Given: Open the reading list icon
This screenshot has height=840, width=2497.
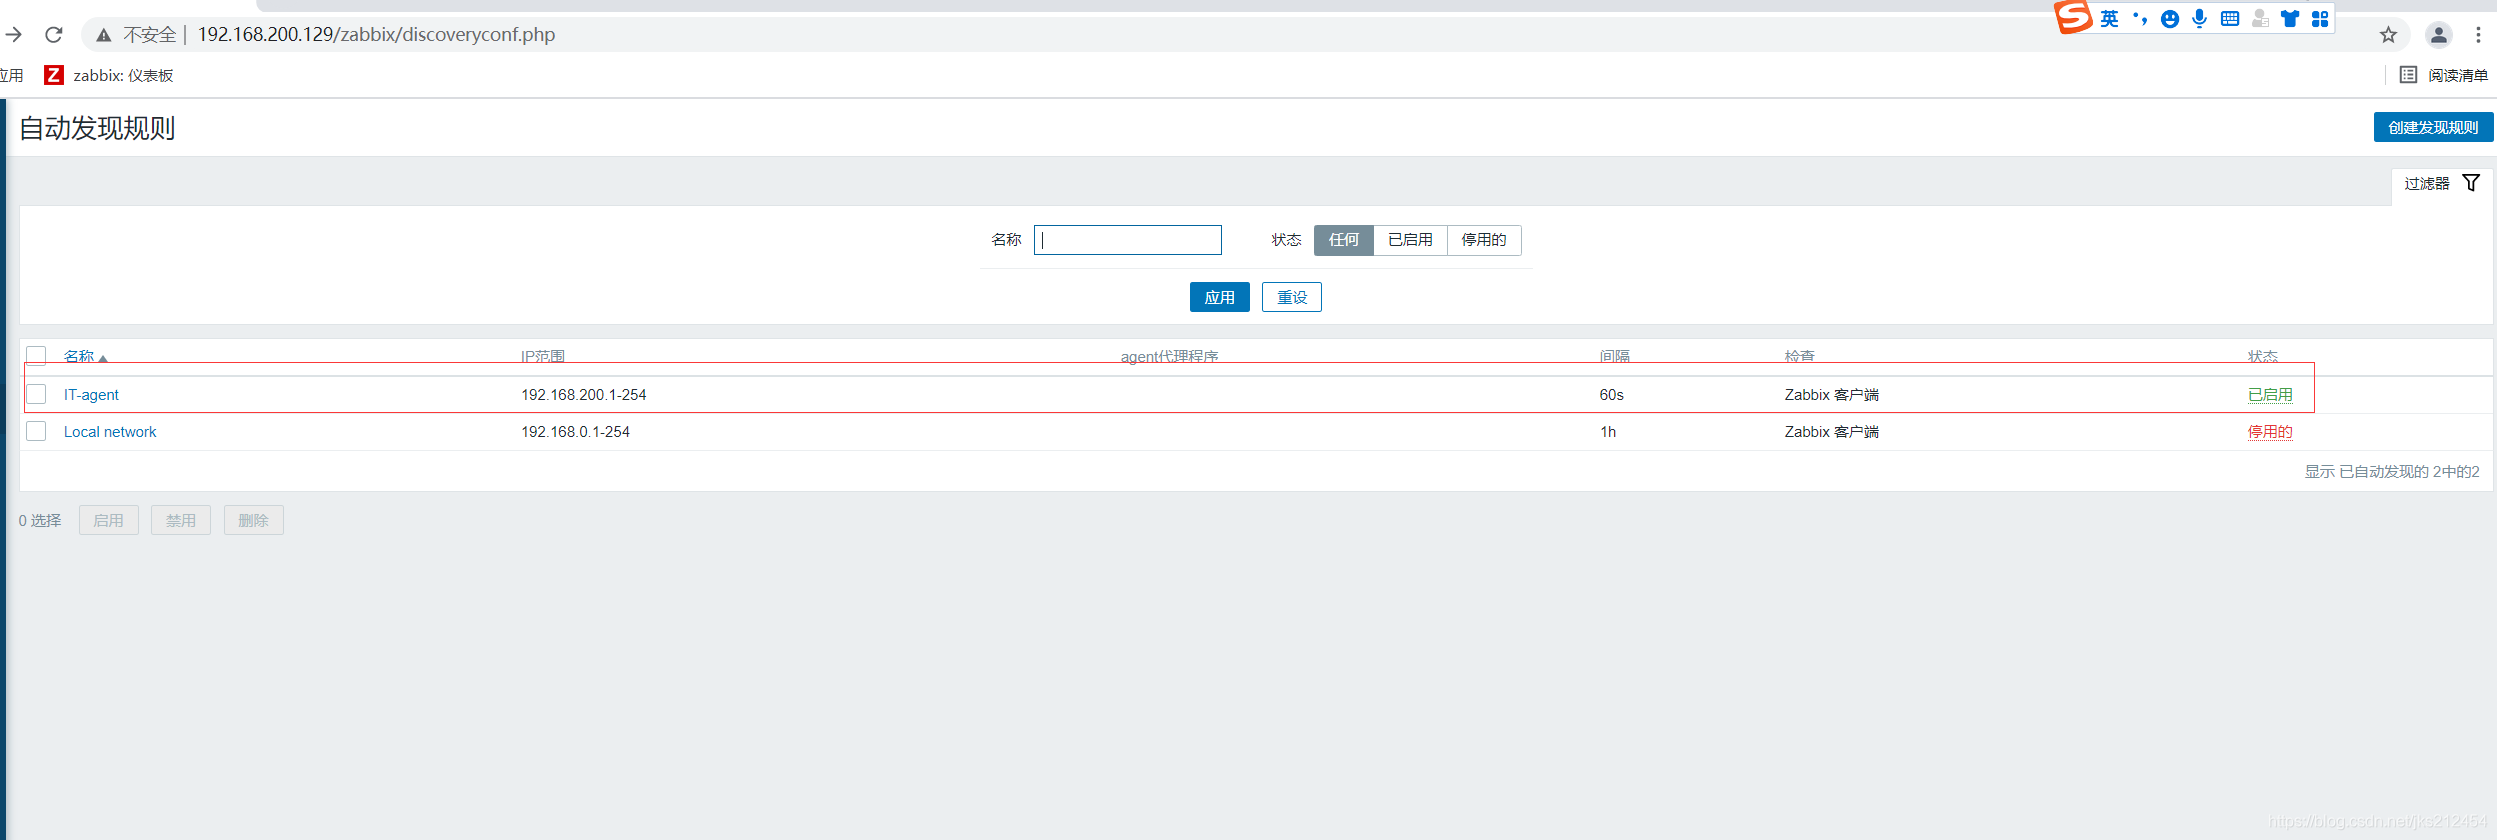Looking at the screenshot, I should coord(2408,75).
